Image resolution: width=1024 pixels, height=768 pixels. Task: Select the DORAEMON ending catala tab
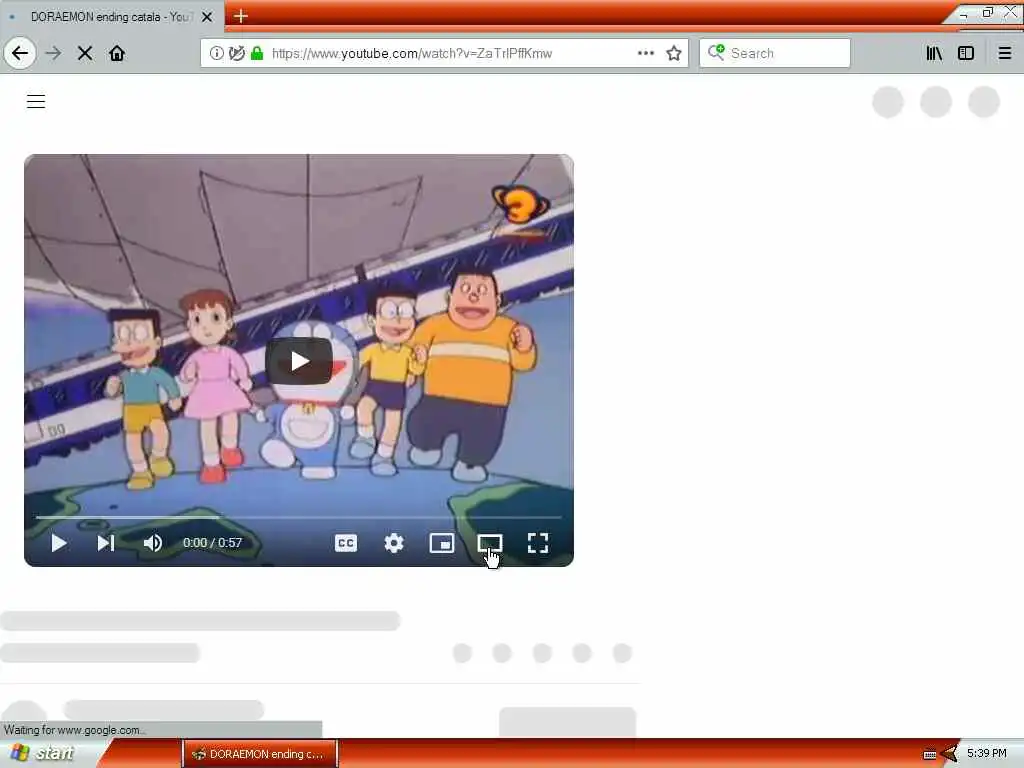[x=112, y=17]
